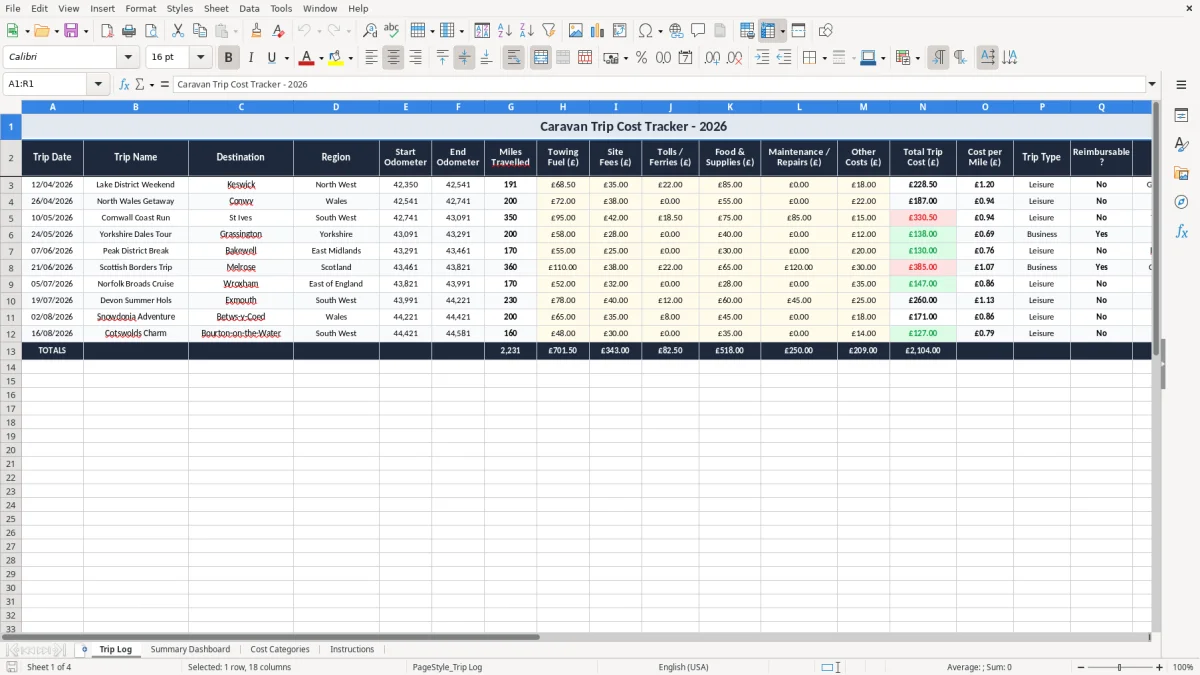Open Find & Replace icon
This screenshot has height=675, width=1200.
coord(369,31)
